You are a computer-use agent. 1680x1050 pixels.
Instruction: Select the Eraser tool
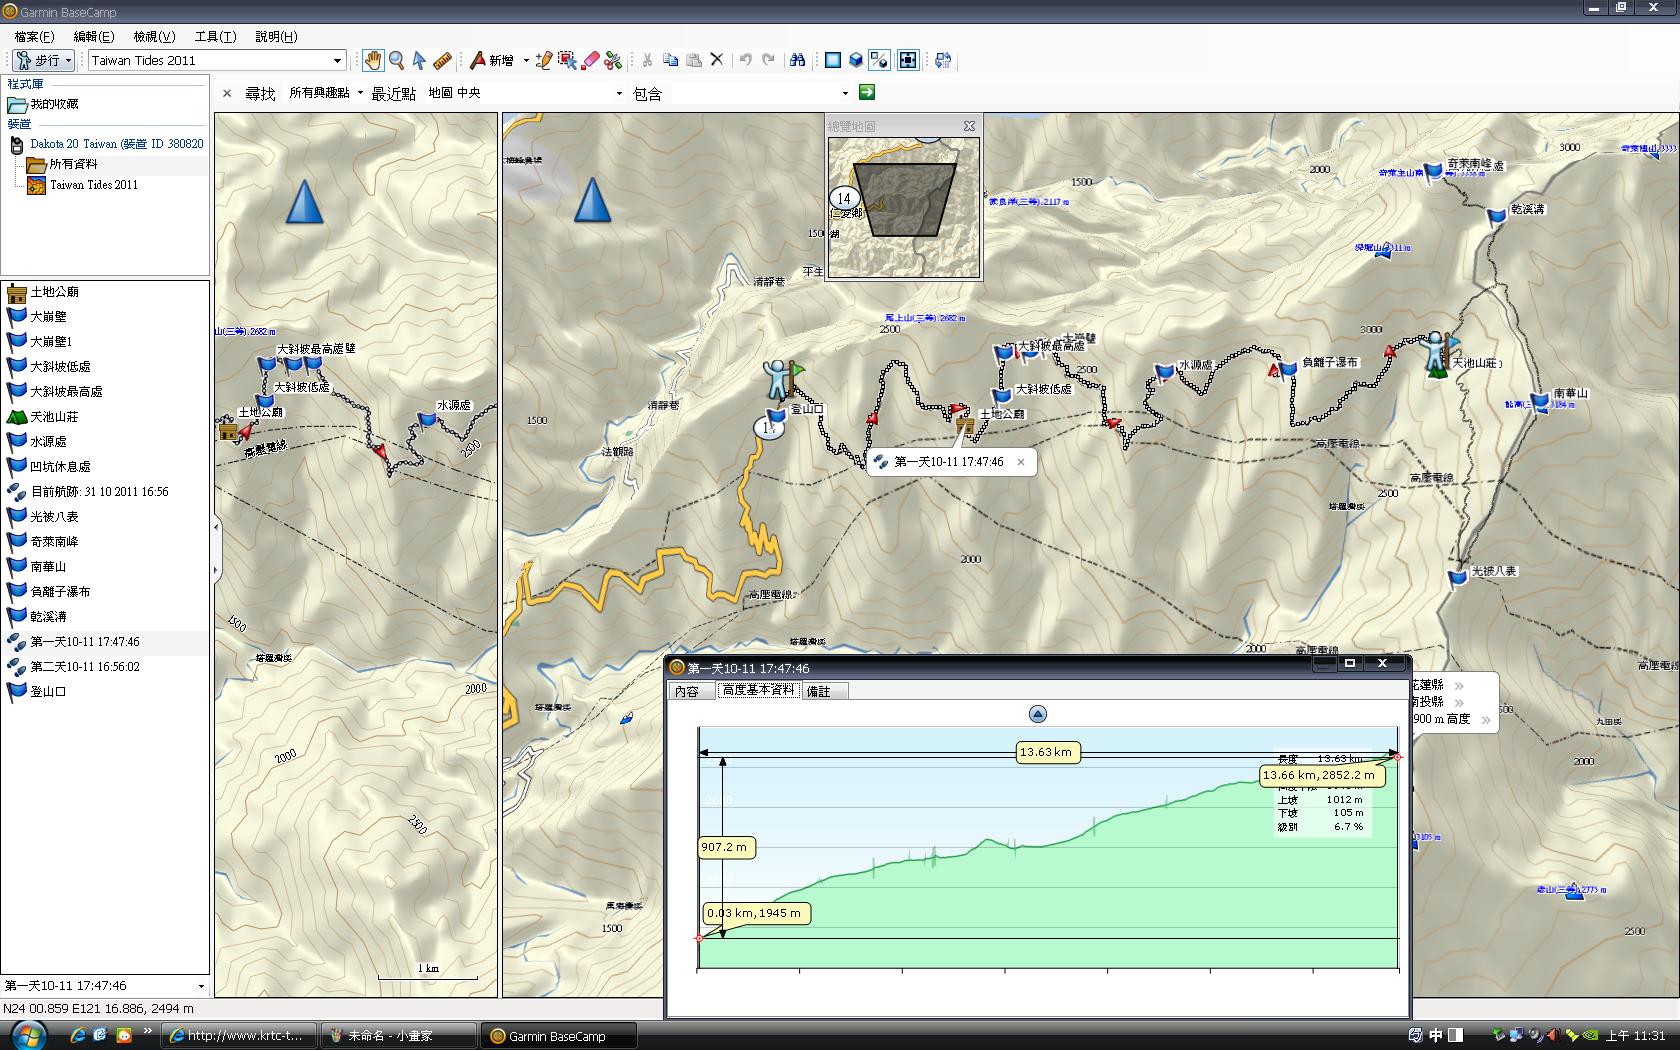click(x=590, y=60)
